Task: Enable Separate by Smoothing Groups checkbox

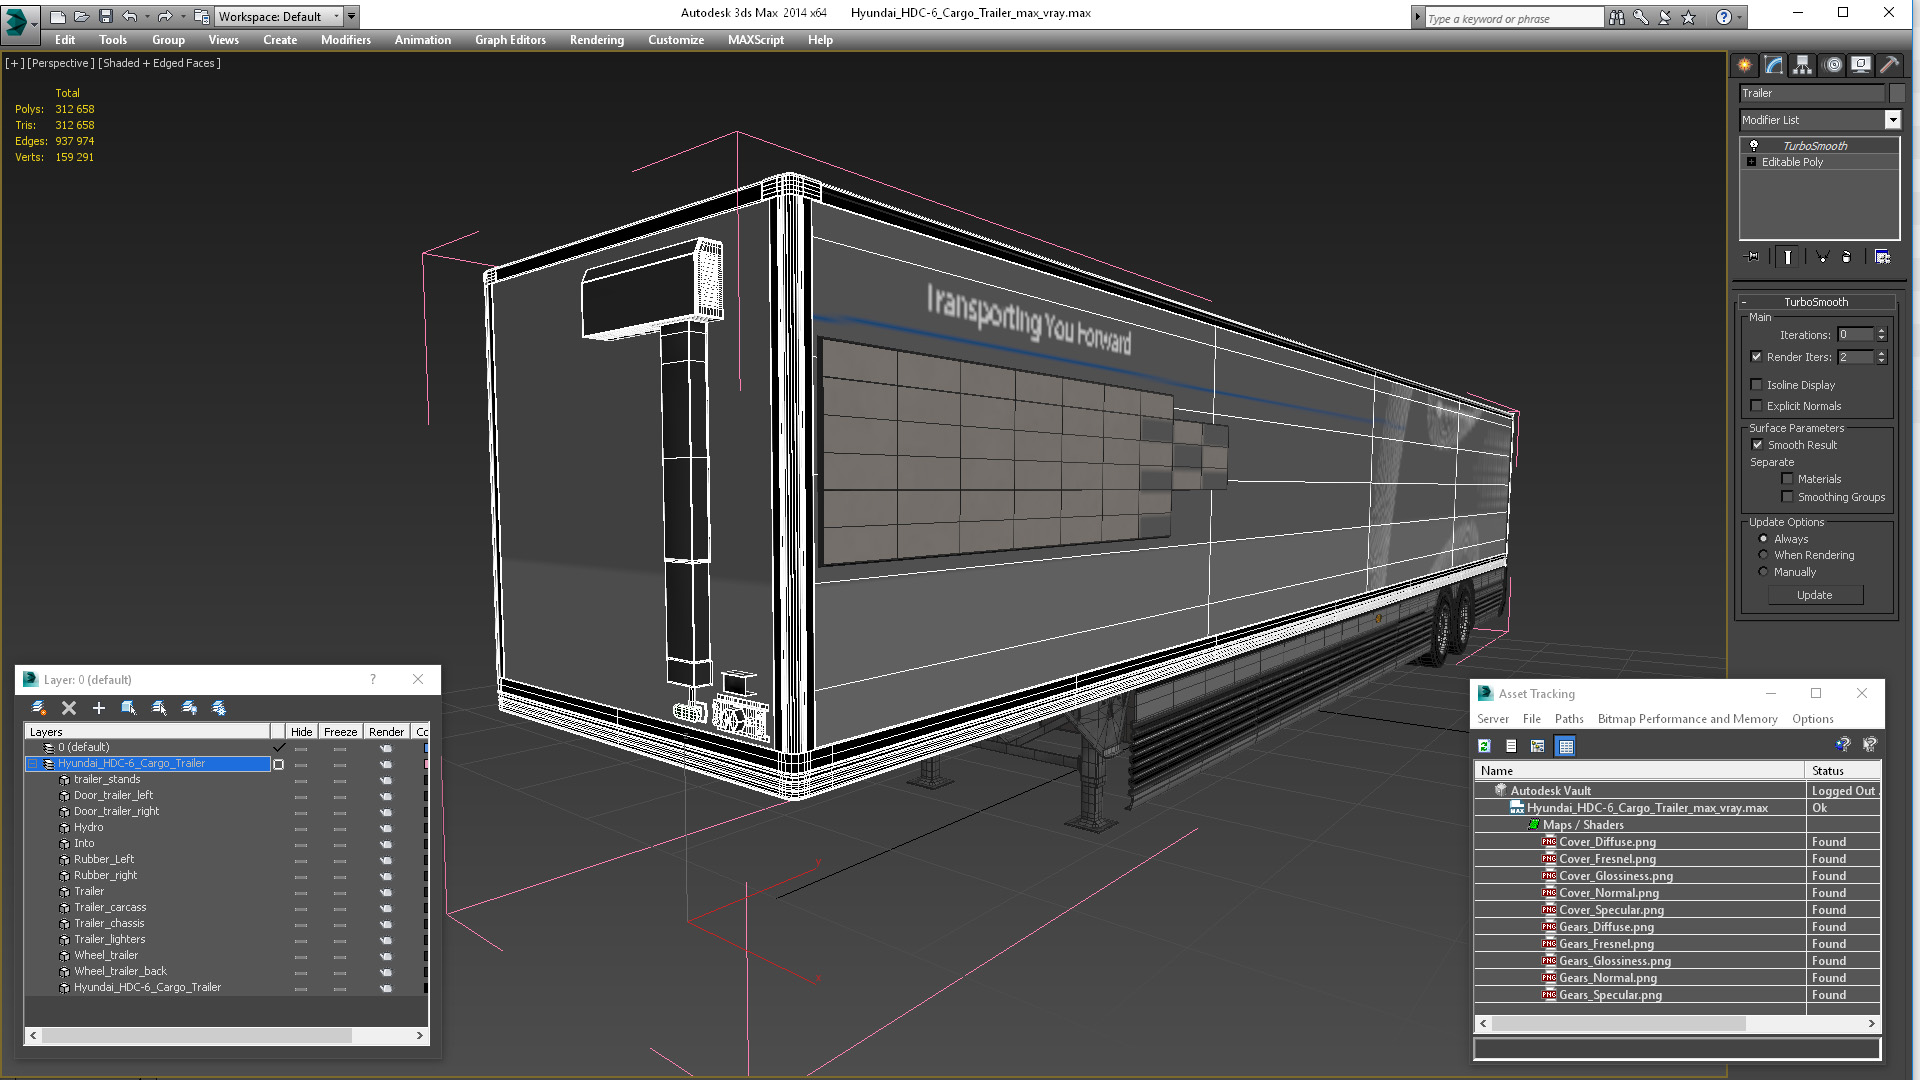Action: coord(1787,497)
